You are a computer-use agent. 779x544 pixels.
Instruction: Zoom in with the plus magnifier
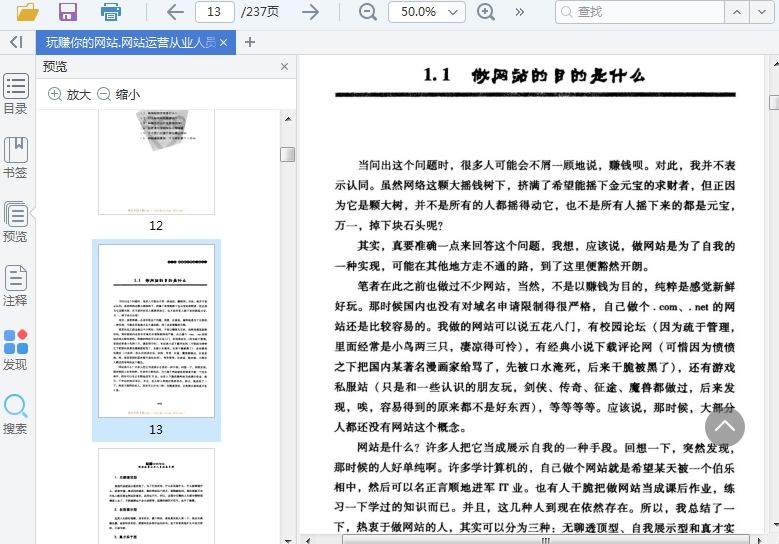pyautogui.click(x=485, y=11)
